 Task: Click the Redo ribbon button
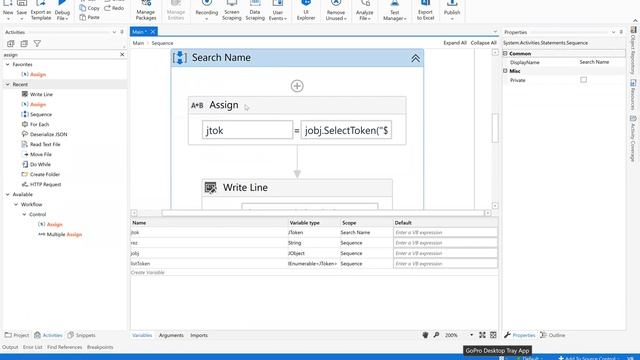[x=114, y=8]
